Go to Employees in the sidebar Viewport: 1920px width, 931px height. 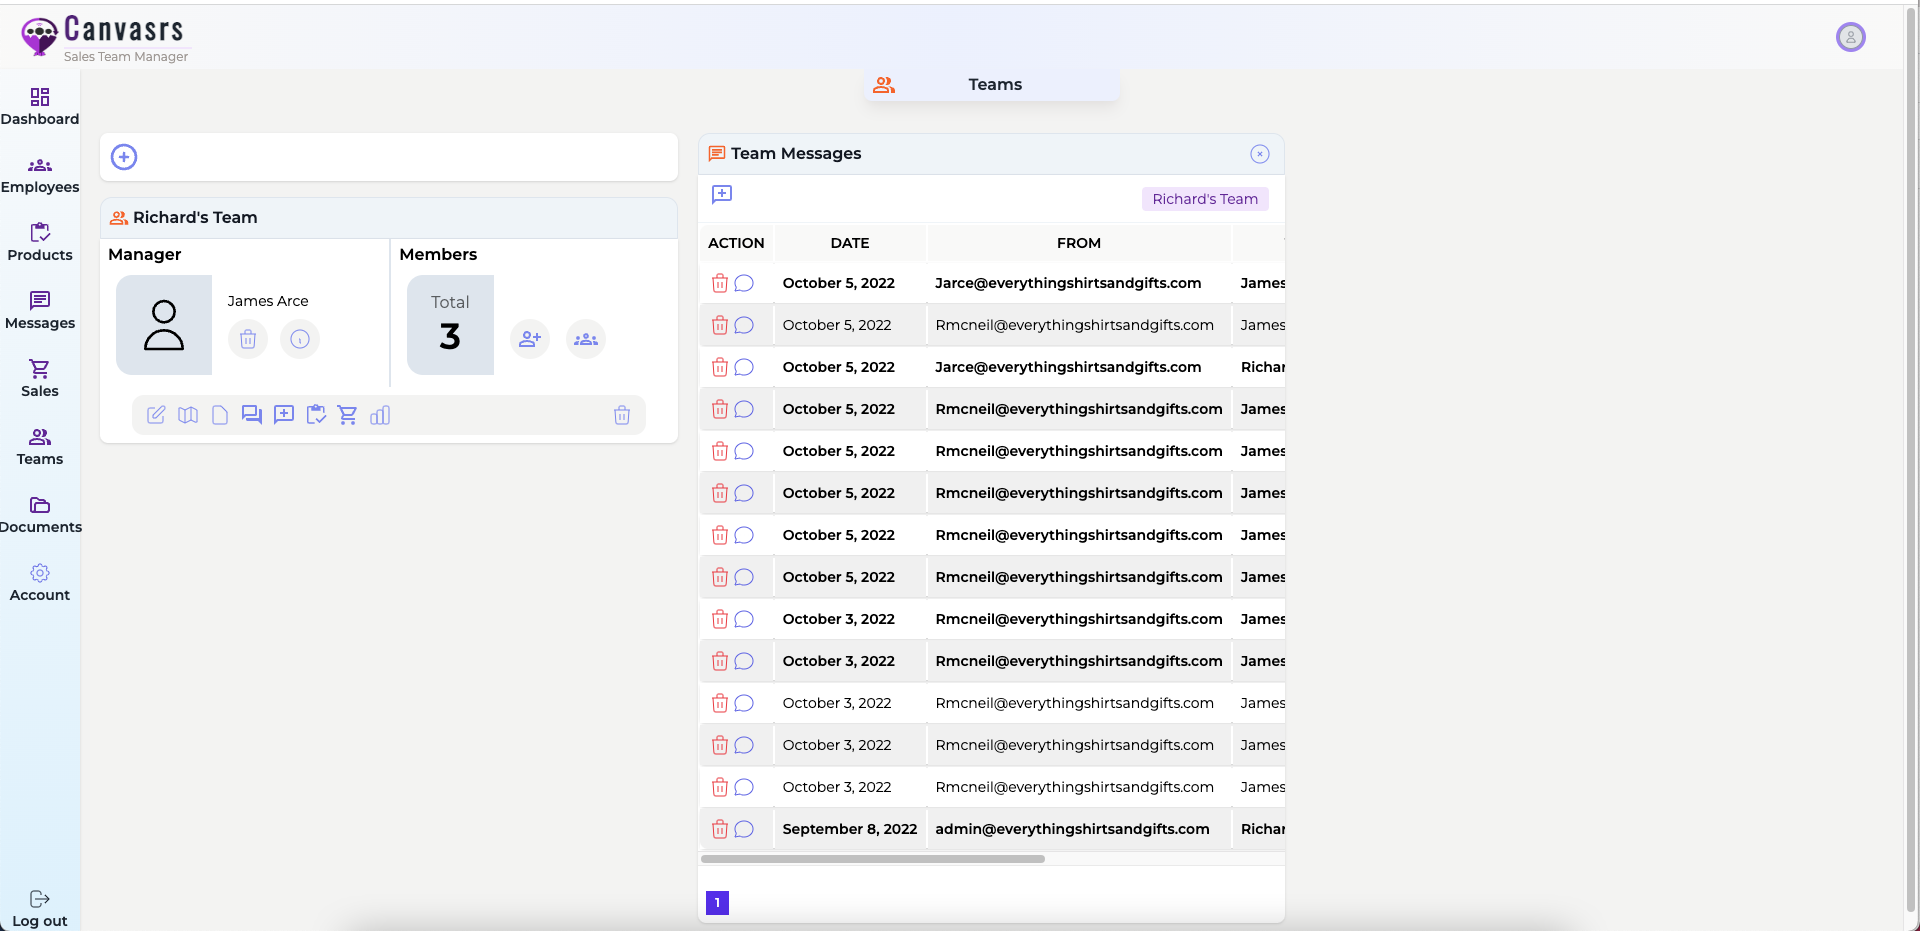pyautogui.click(x=40, y=175)
